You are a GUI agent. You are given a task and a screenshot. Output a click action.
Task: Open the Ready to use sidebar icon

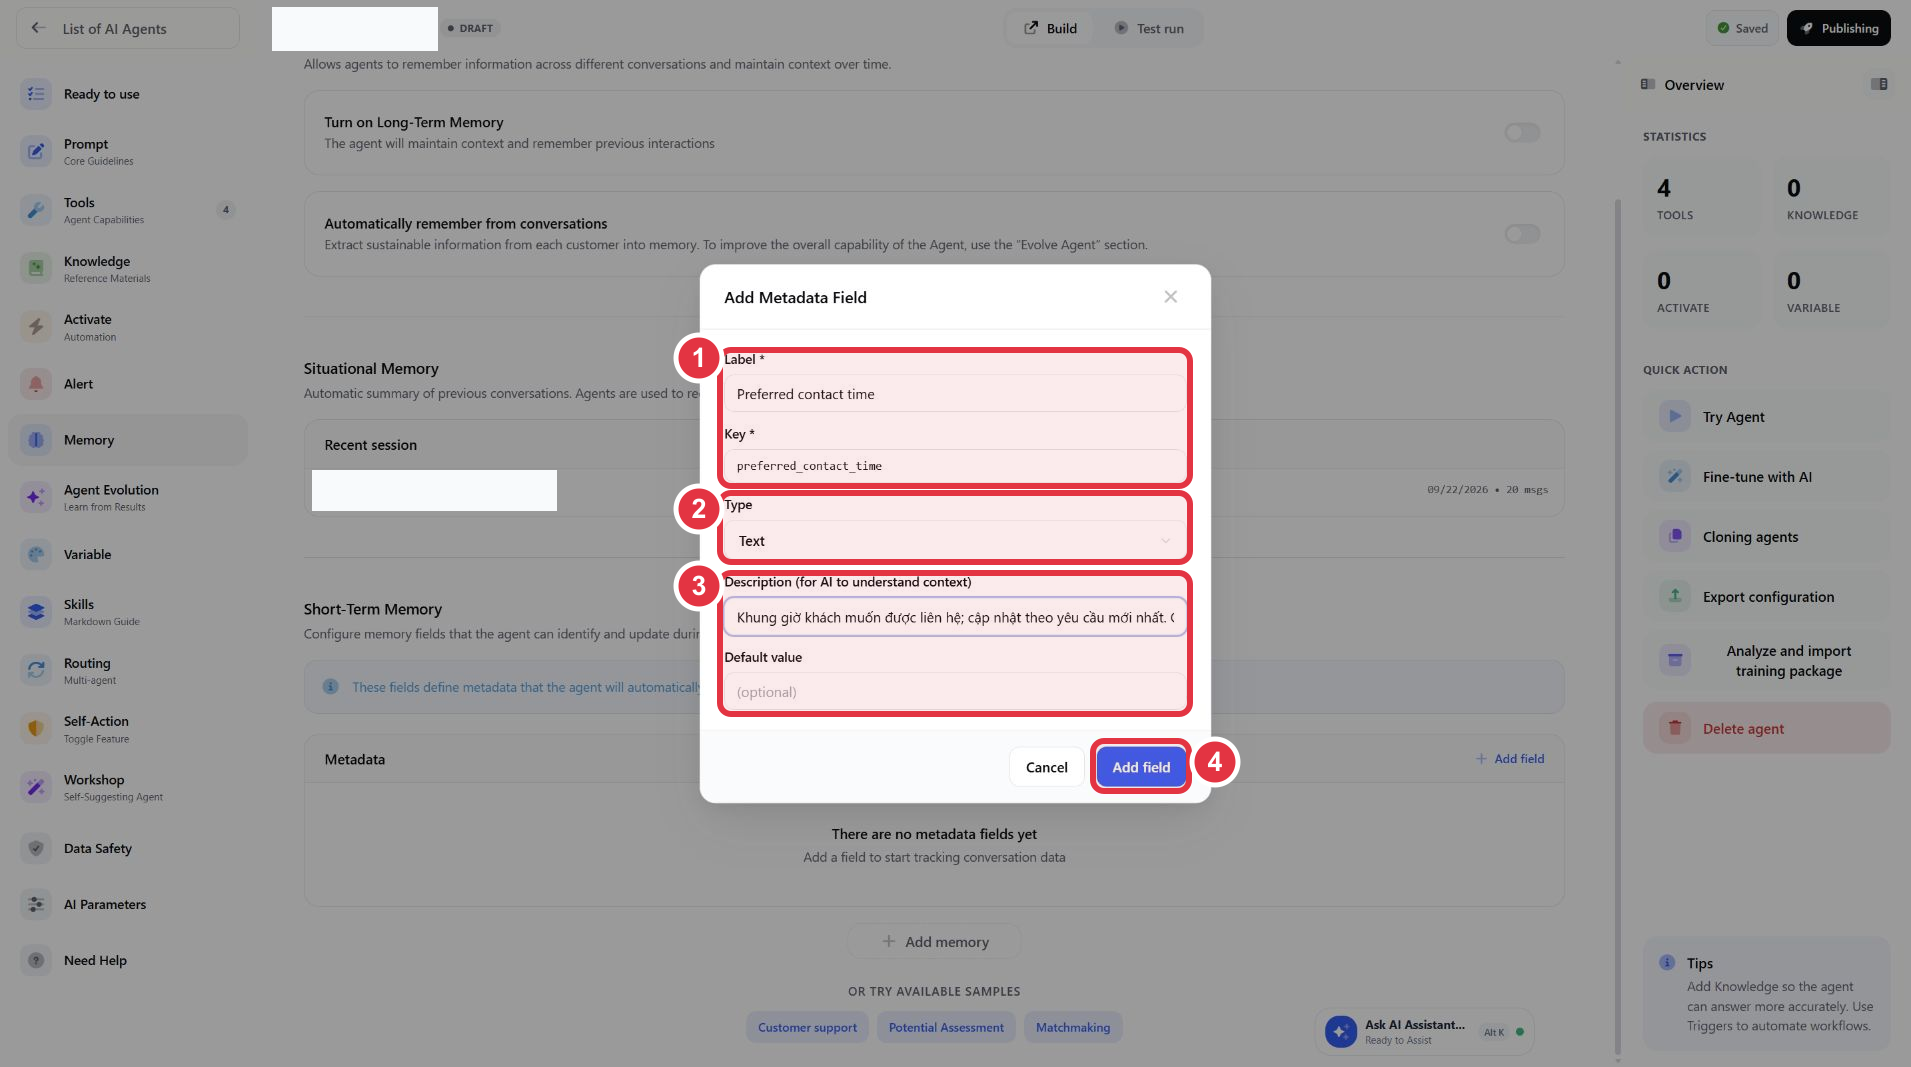pos(36,94)
